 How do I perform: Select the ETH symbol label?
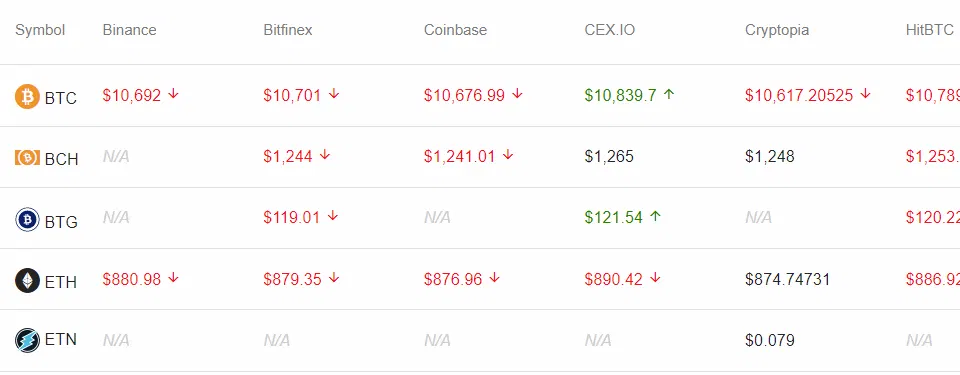tap(61, 282)
